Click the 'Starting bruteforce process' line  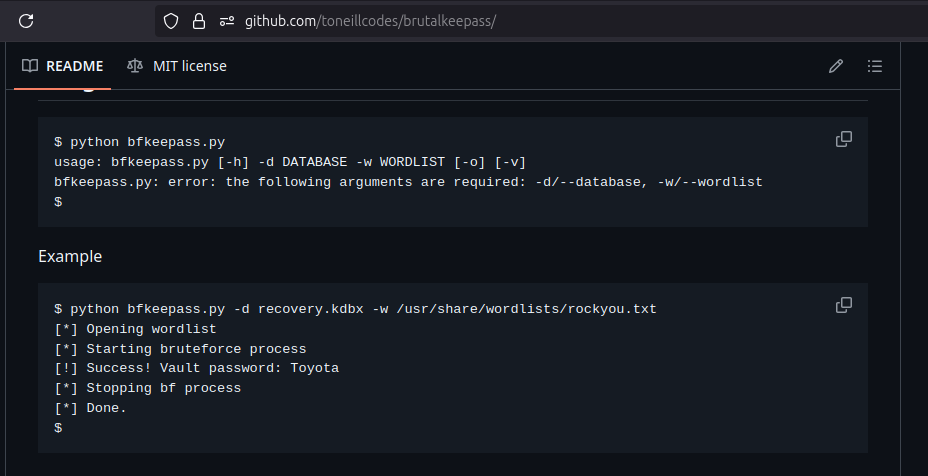(x=180, y=349)
